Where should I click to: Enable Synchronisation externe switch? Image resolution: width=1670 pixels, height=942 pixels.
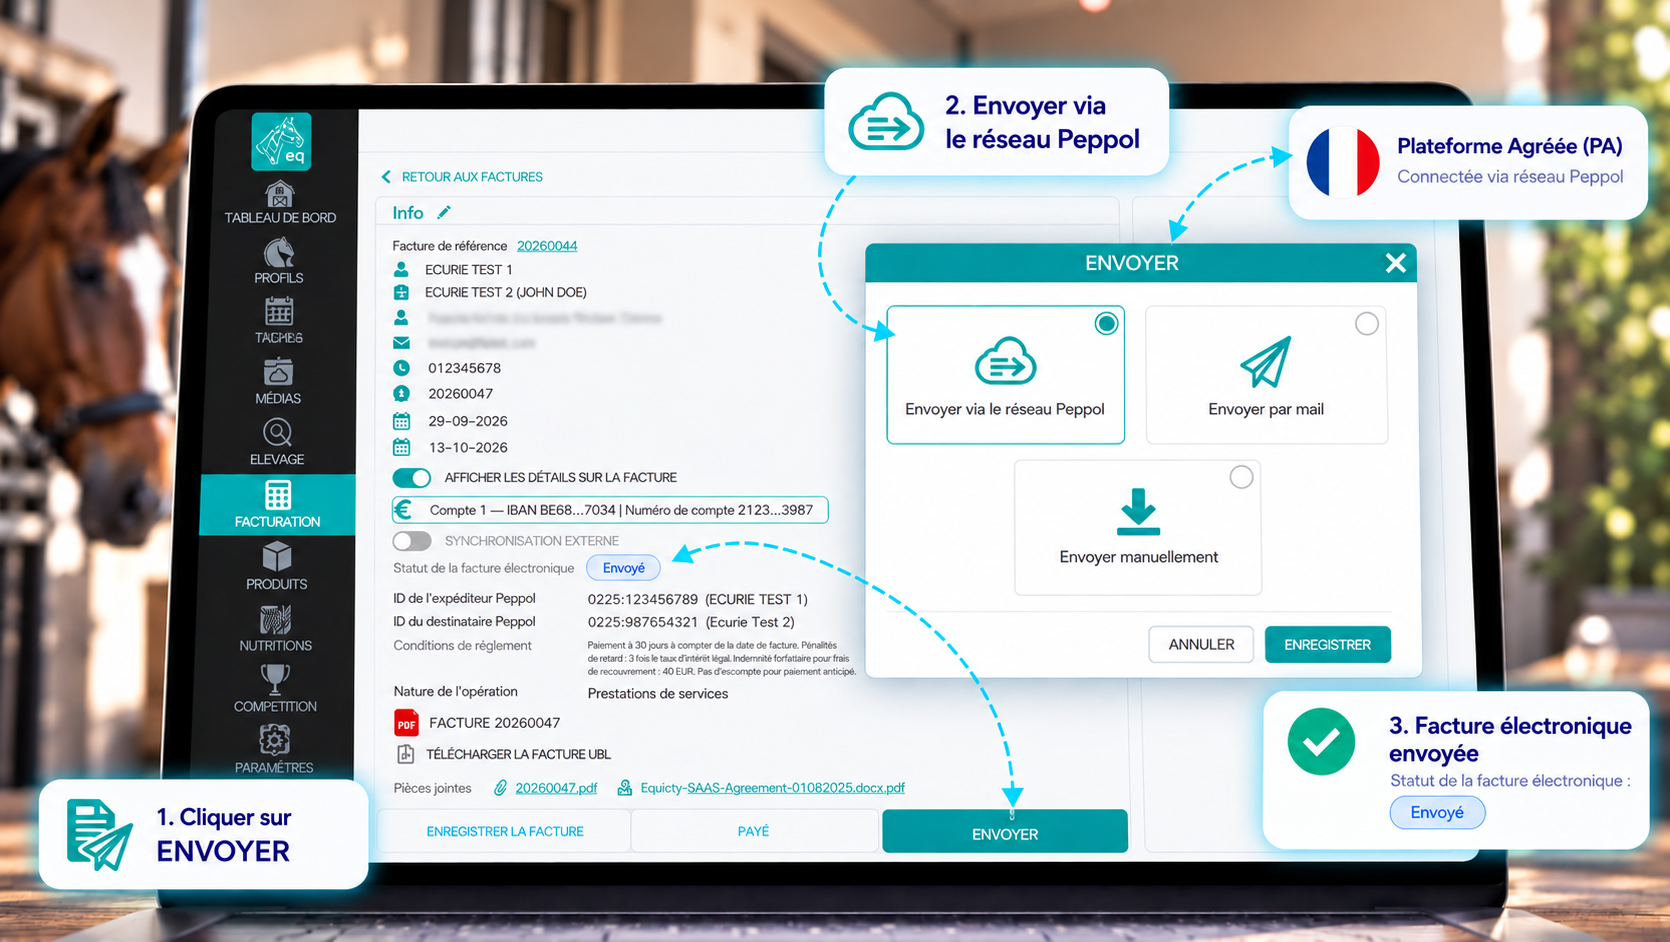[412, 541]
